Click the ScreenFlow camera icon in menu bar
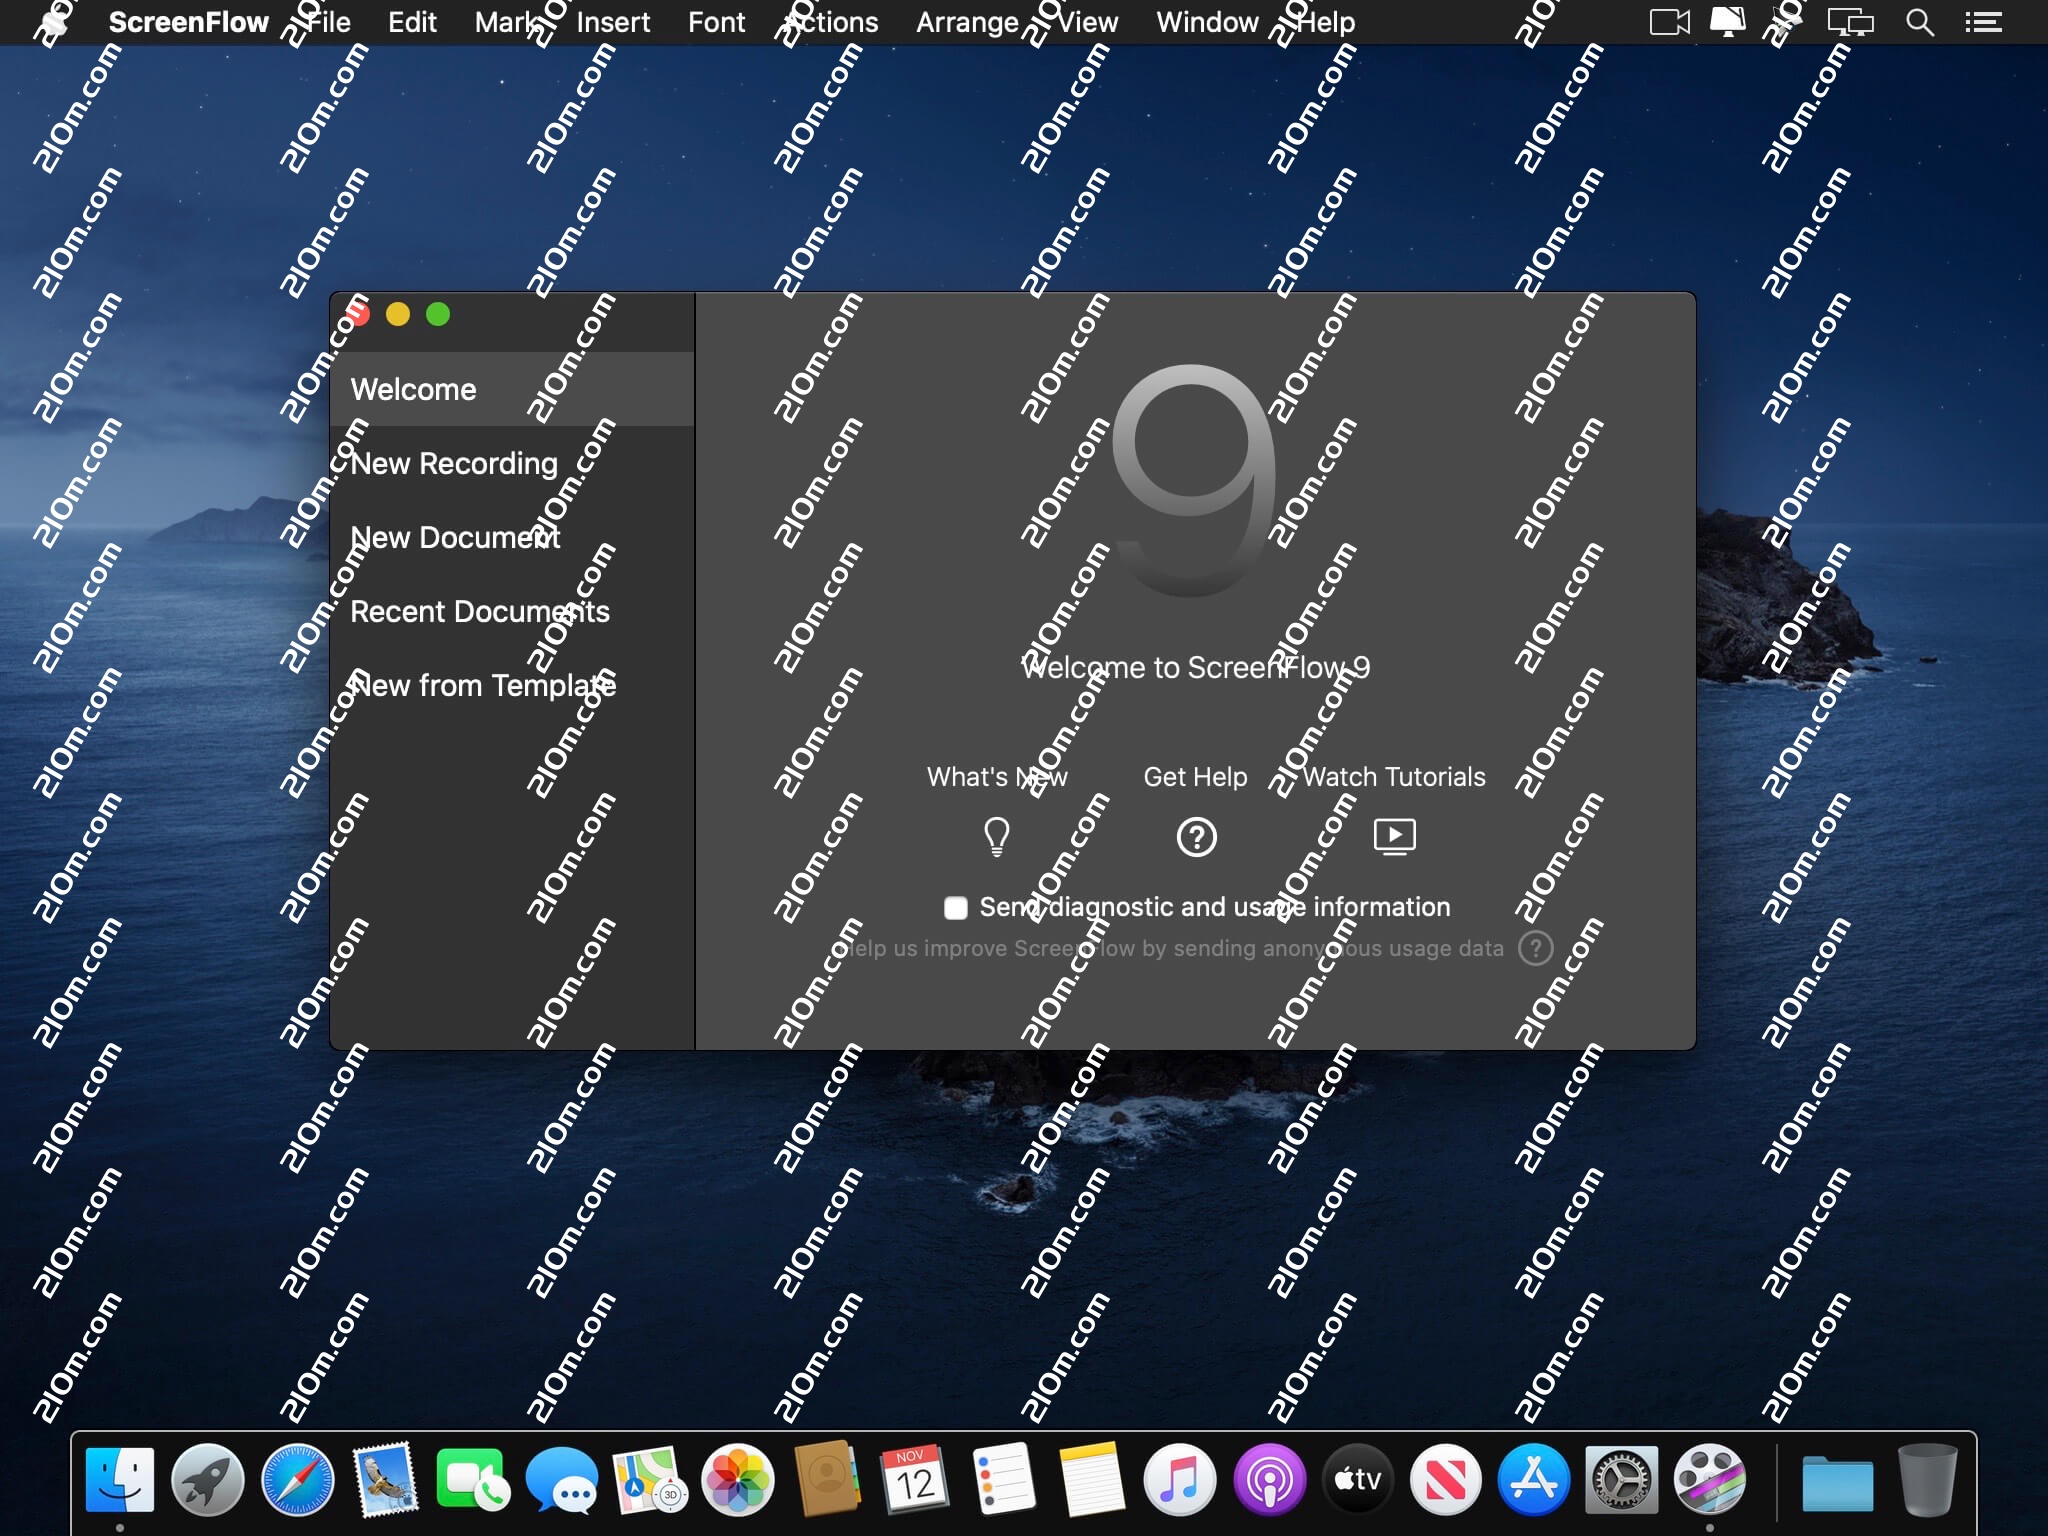 tap(1668, 22)
